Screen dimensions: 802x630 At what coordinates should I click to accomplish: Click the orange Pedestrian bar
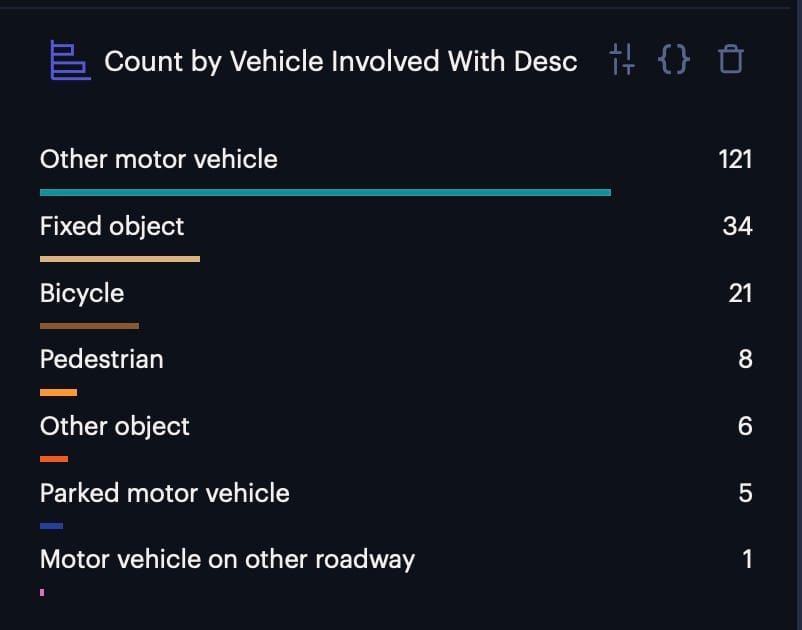(58, 392)
